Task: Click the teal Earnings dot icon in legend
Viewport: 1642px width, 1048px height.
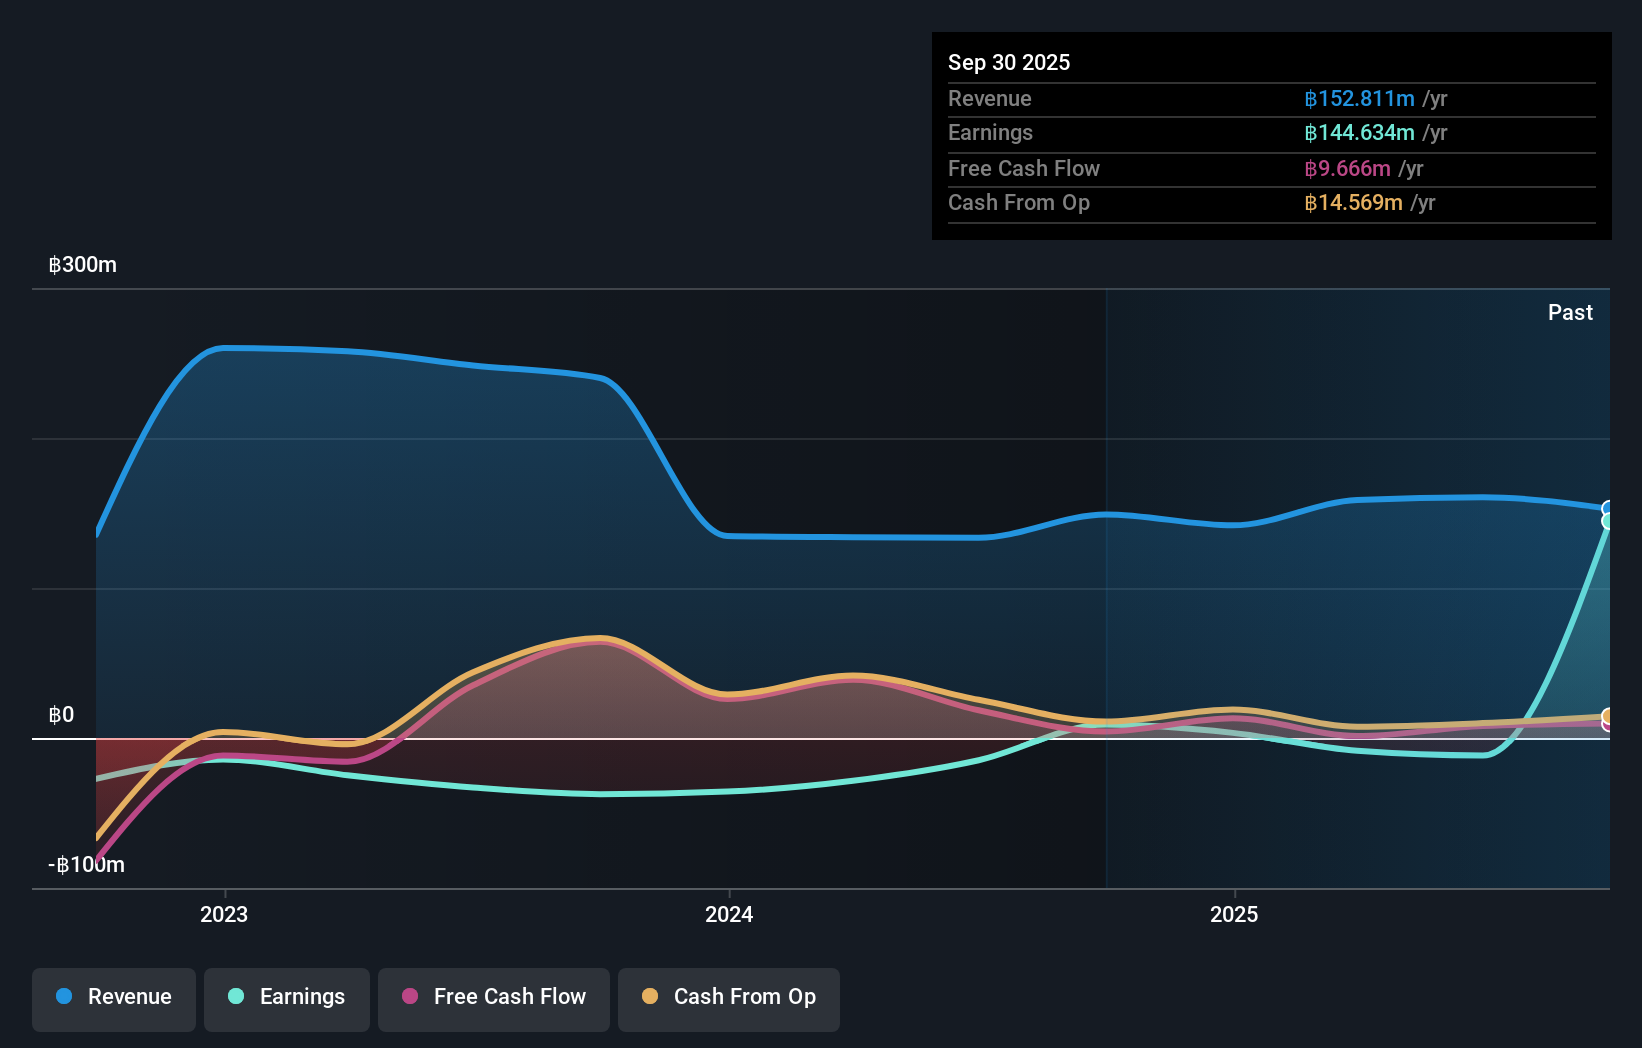Action: point(235,997)
